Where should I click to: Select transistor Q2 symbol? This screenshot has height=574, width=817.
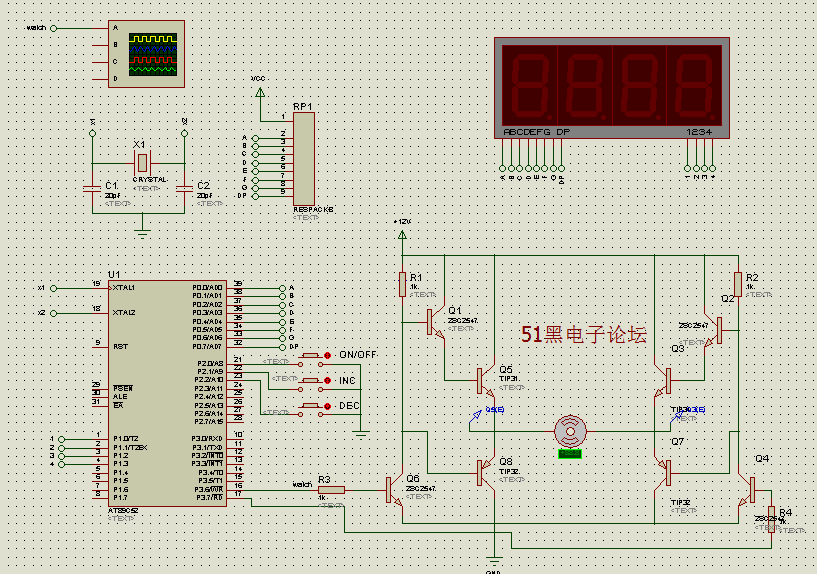(x=713, y=330)
